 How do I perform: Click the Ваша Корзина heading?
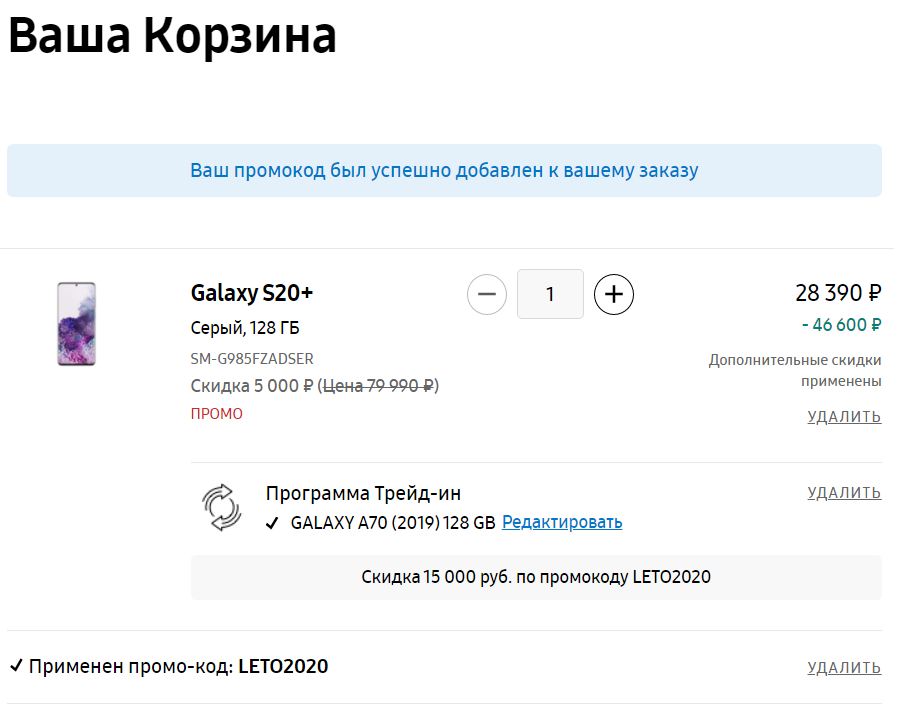172,36
